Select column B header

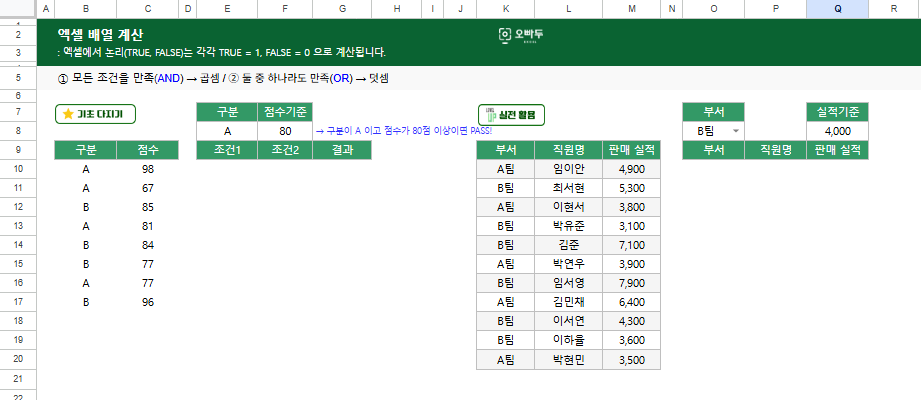click(x=86, y=9)
